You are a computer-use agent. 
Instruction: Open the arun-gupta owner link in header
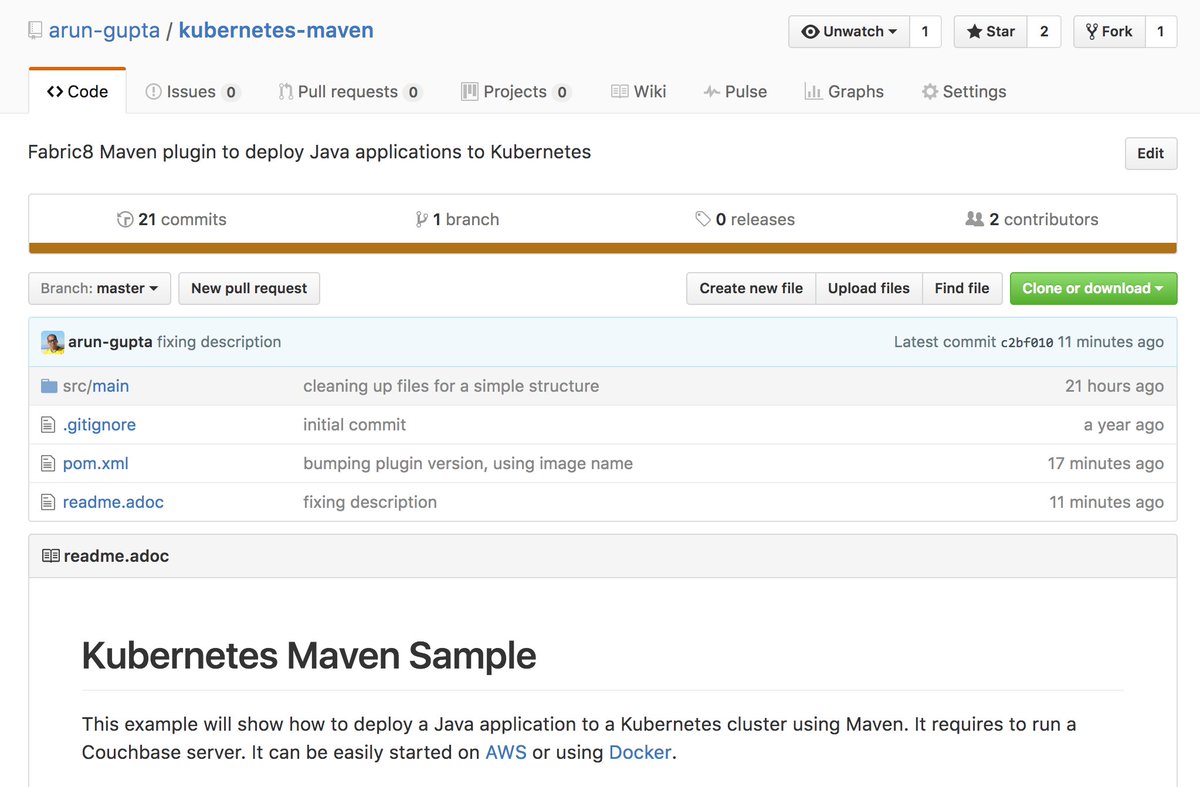pyautogui.click(x=104, y=31)
